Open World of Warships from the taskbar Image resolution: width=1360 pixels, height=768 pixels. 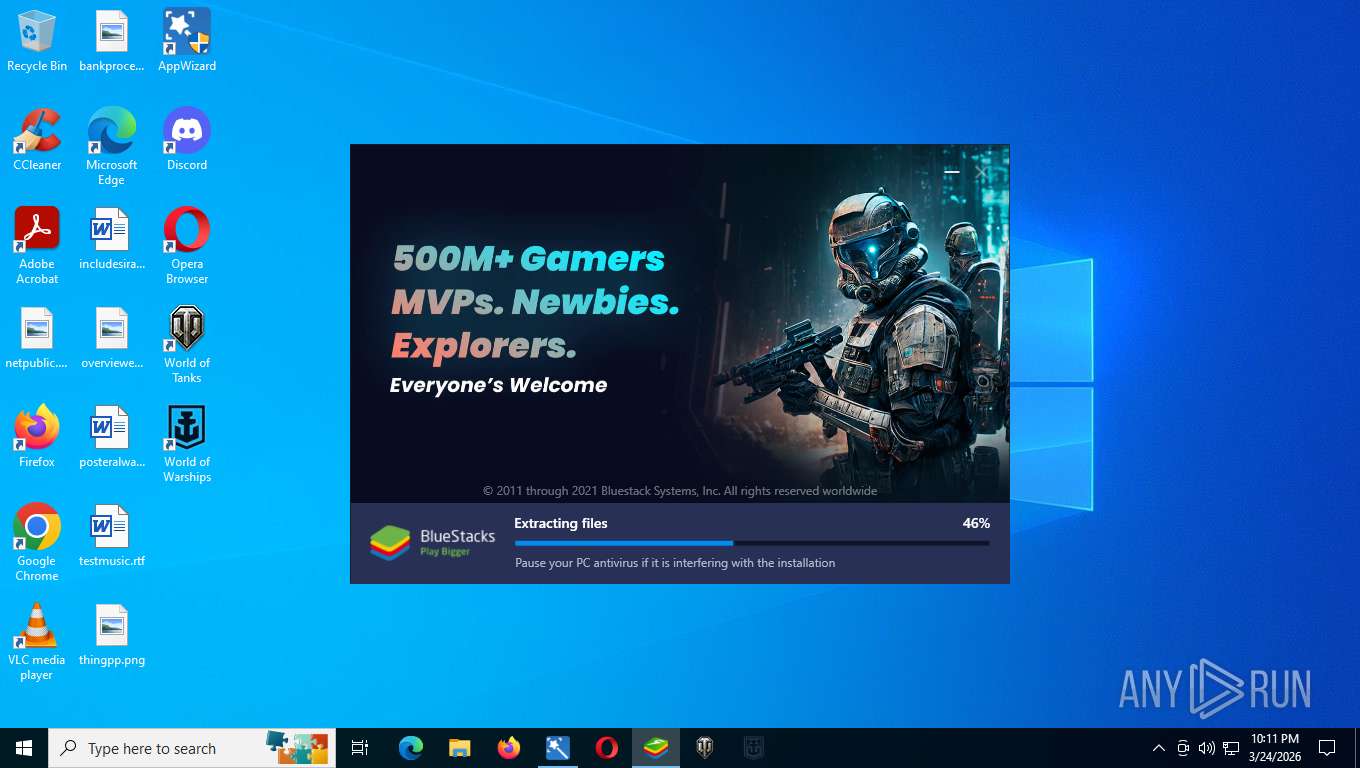click(x=753, y=748)
